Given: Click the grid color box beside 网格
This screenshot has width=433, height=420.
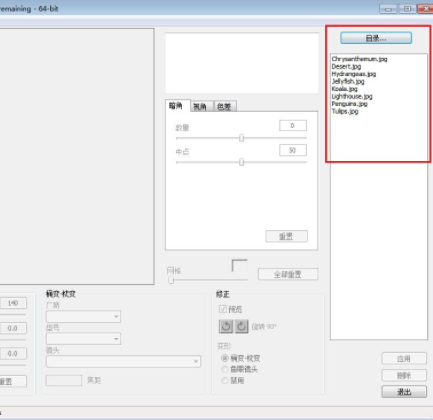Looking at the screenshot, I should tap(239, 266).
